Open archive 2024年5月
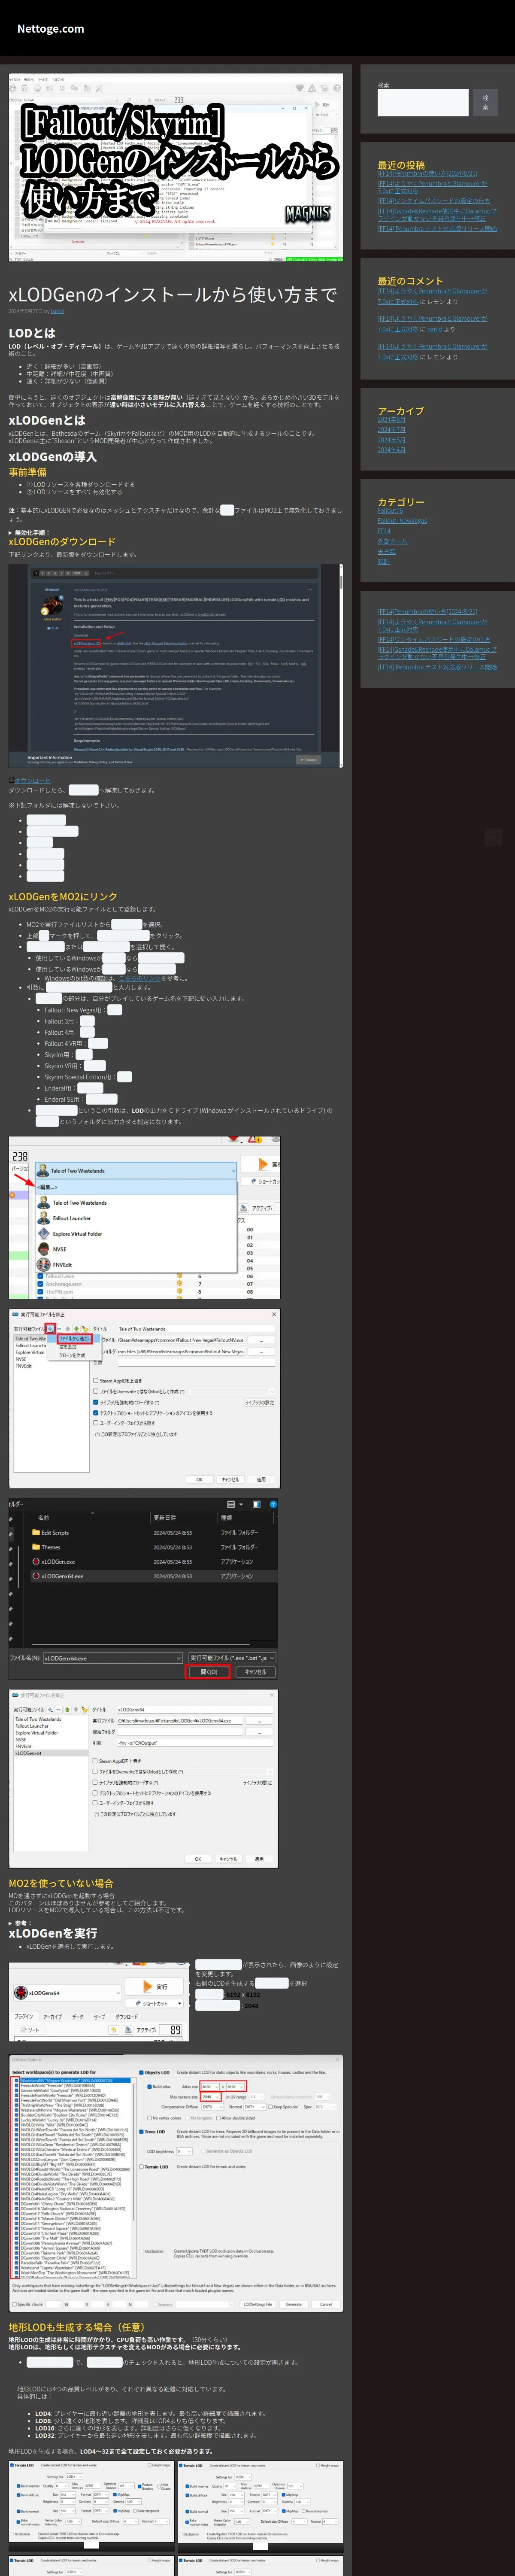 point(391,440)
